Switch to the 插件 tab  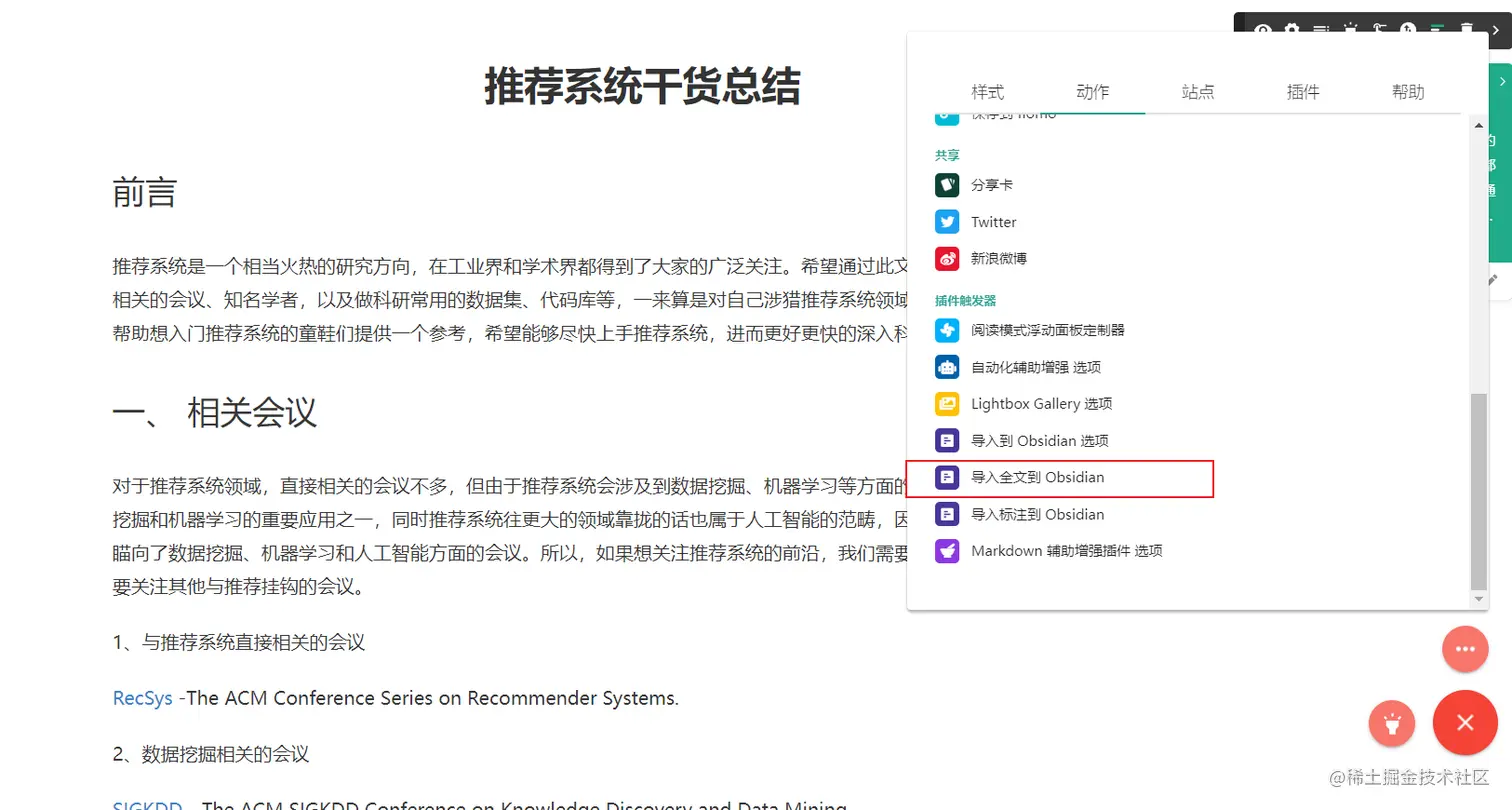point(1303,91)
